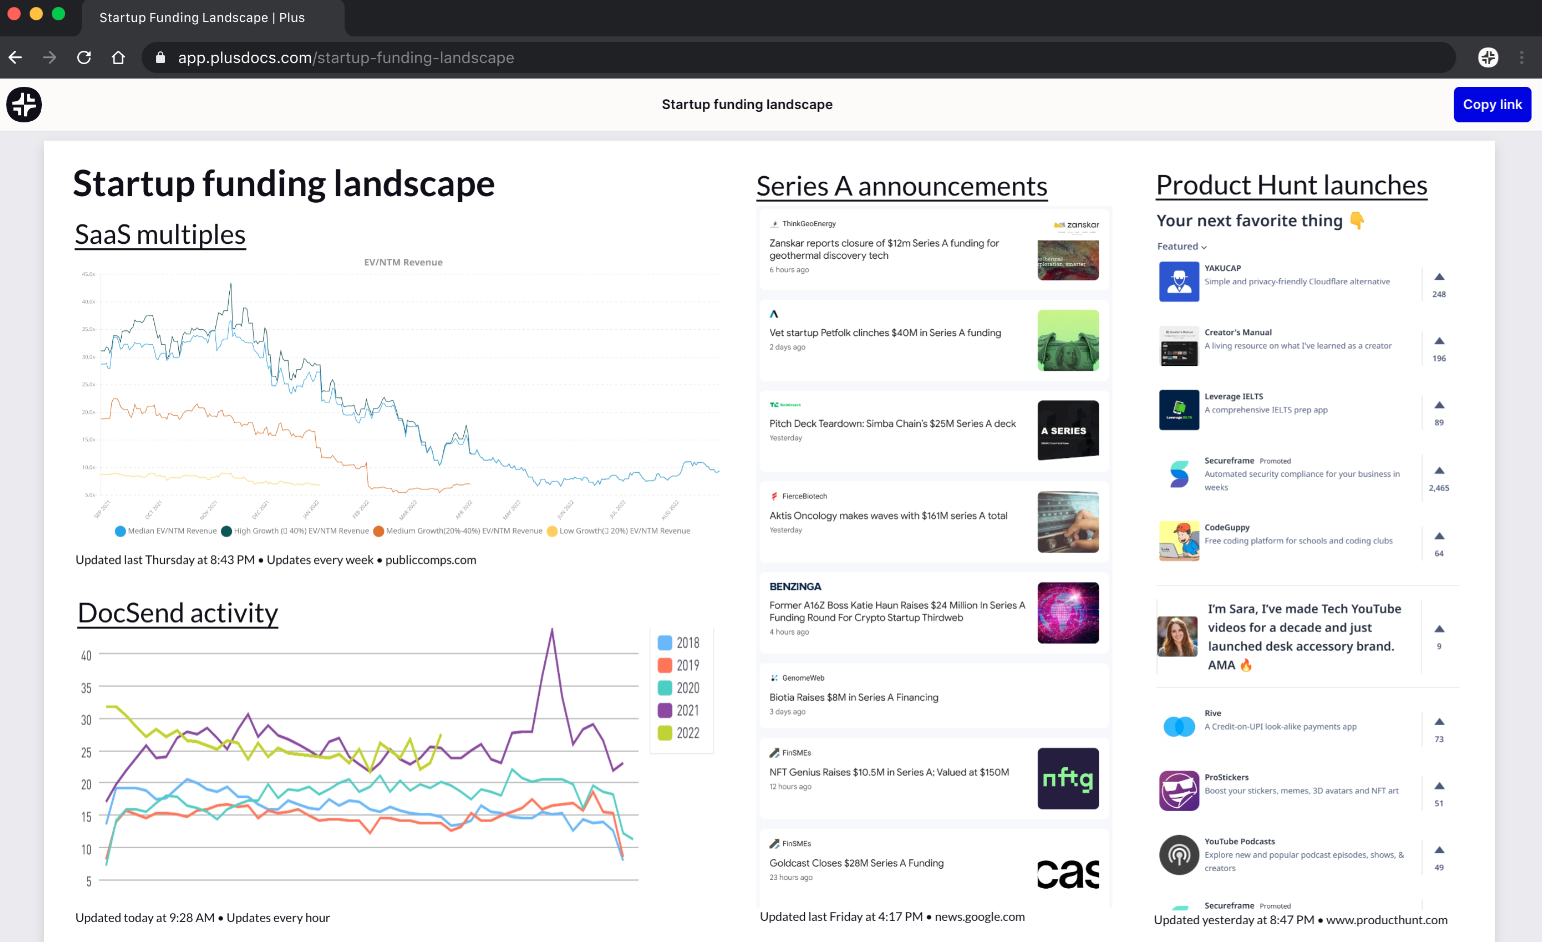
Task: Open the Plus extension icon in toolbar
Action: (x=1488, y=58)
